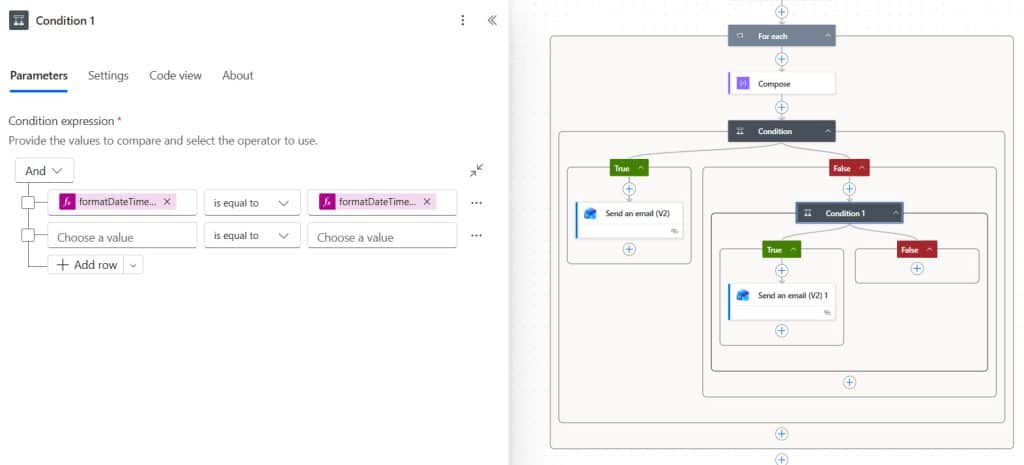
Task: Collapse the Condition 1 False branch
Action: pos(929,250)
